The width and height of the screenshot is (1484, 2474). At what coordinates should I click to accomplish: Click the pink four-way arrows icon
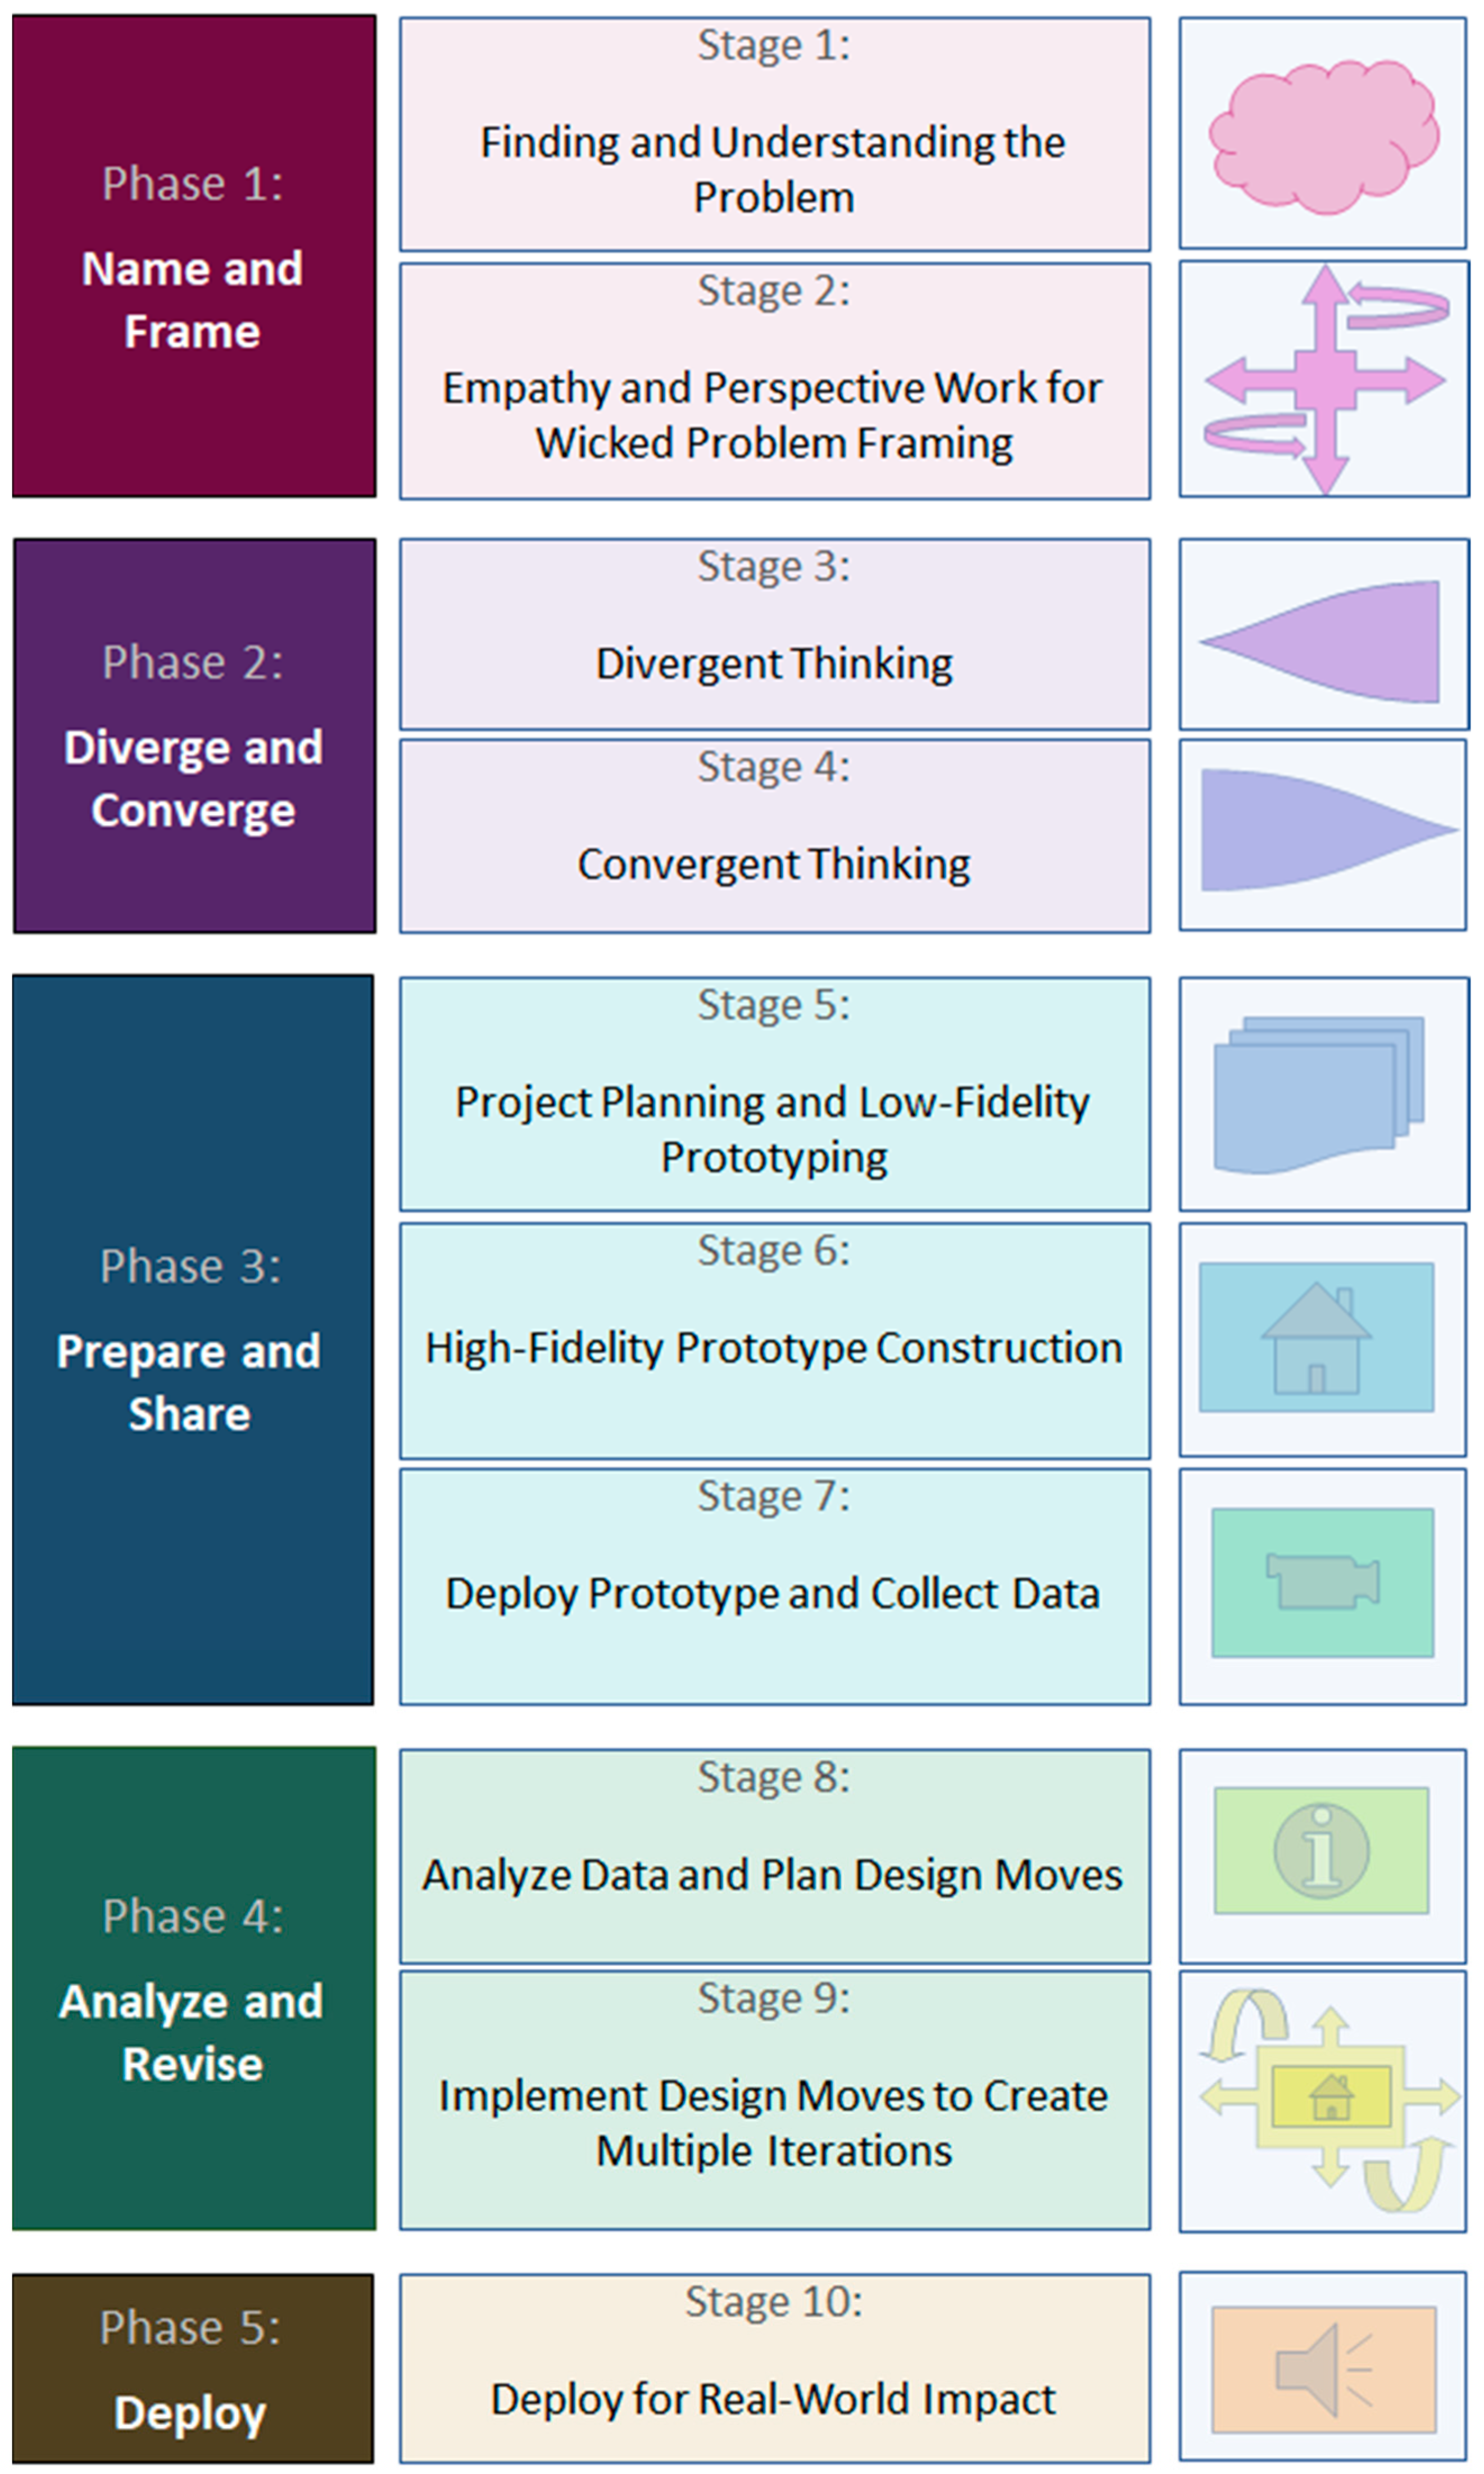click(x=1325, y=380)
